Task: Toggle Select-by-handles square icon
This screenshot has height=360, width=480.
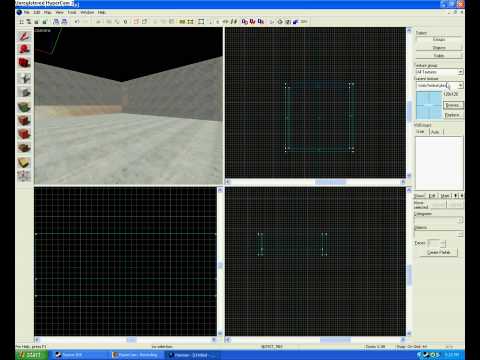Action: click(201, 22)
